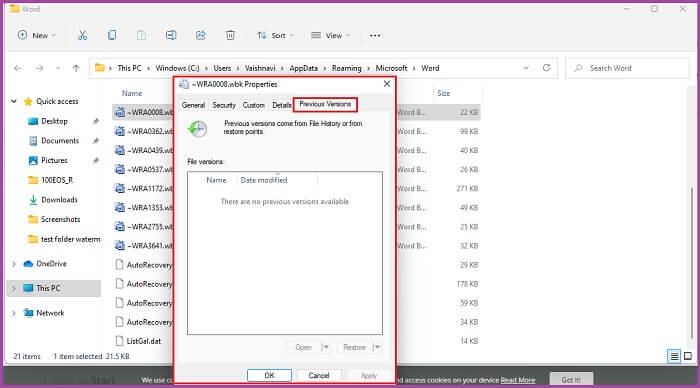Switch to the General tab
The height and width of the screenshot is (388, 700).
tap(193, 105)
